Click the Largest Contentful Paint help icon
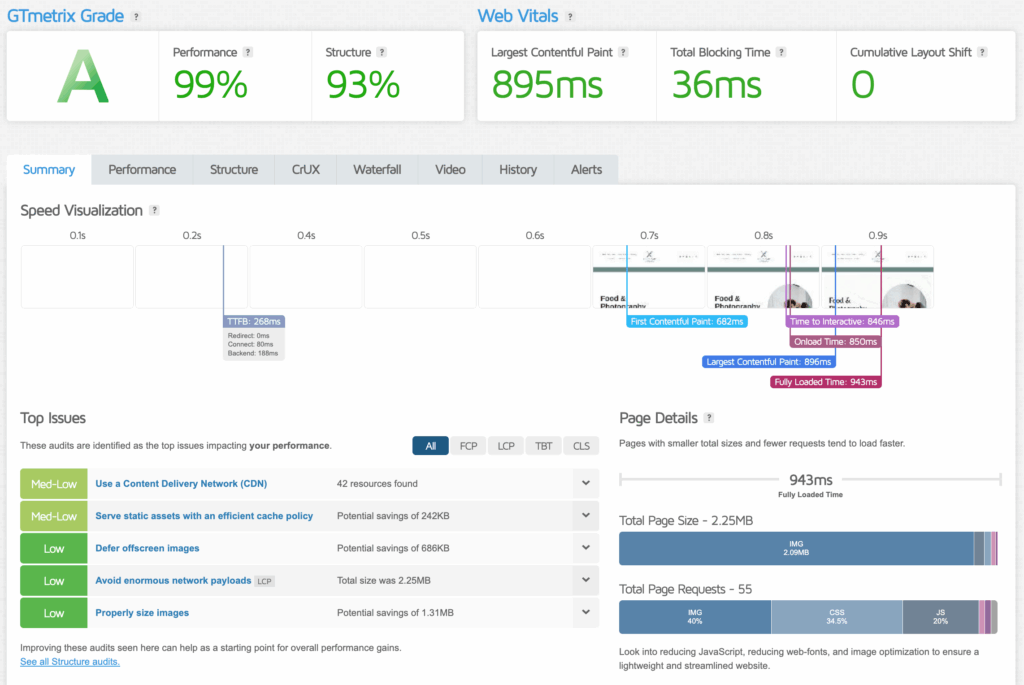Screen dimensions: 1024x685 tap(623, 52)
